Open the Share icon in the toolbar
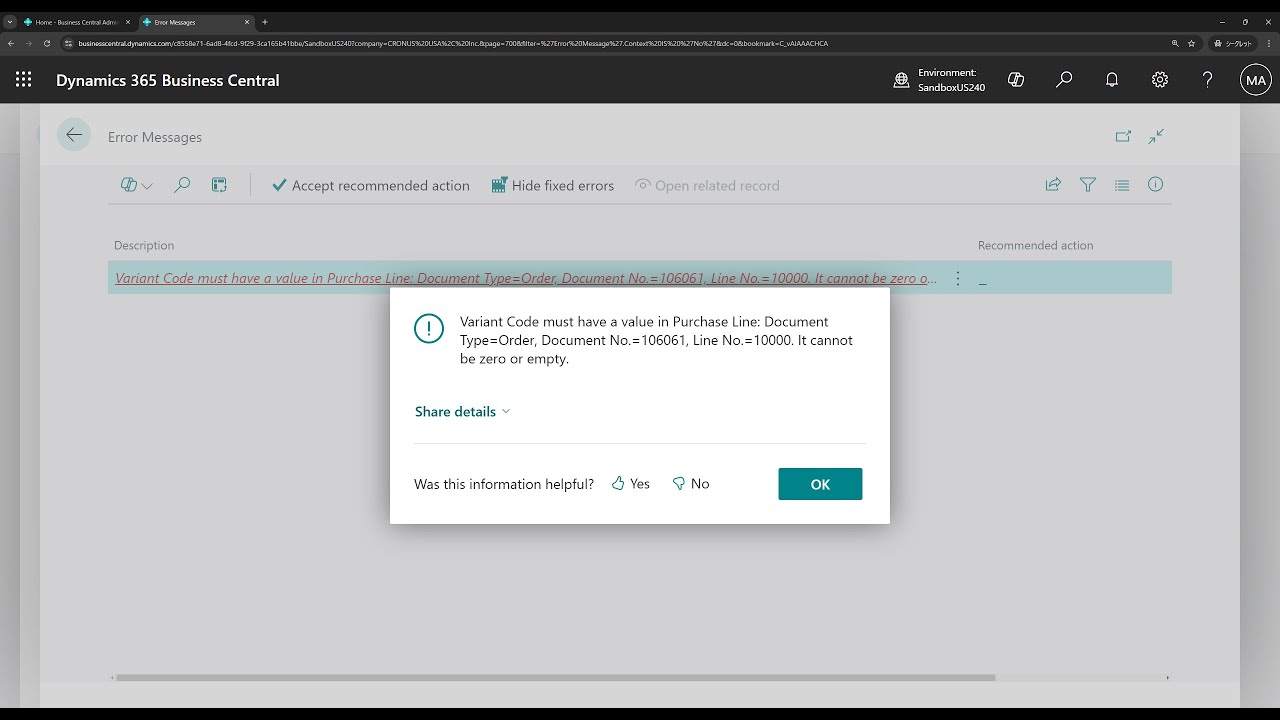The height and width of the screenshot is (720, 1280). tap(1053, 185)
